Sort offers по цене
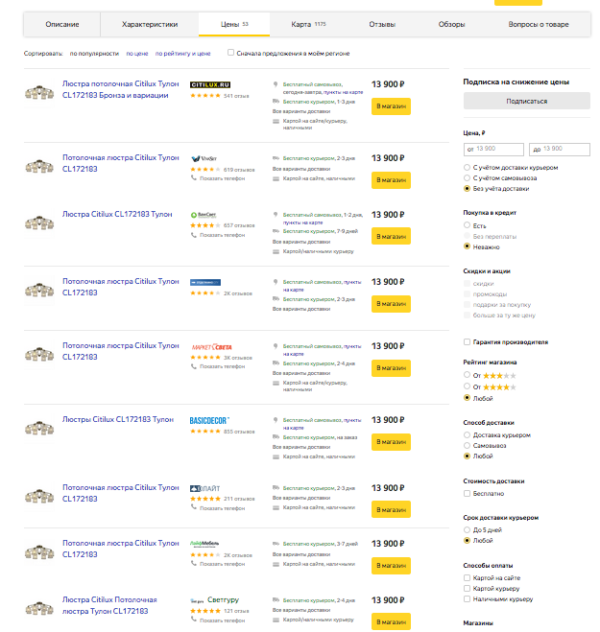This screenshot has height=632, width=600. (137, 54)
